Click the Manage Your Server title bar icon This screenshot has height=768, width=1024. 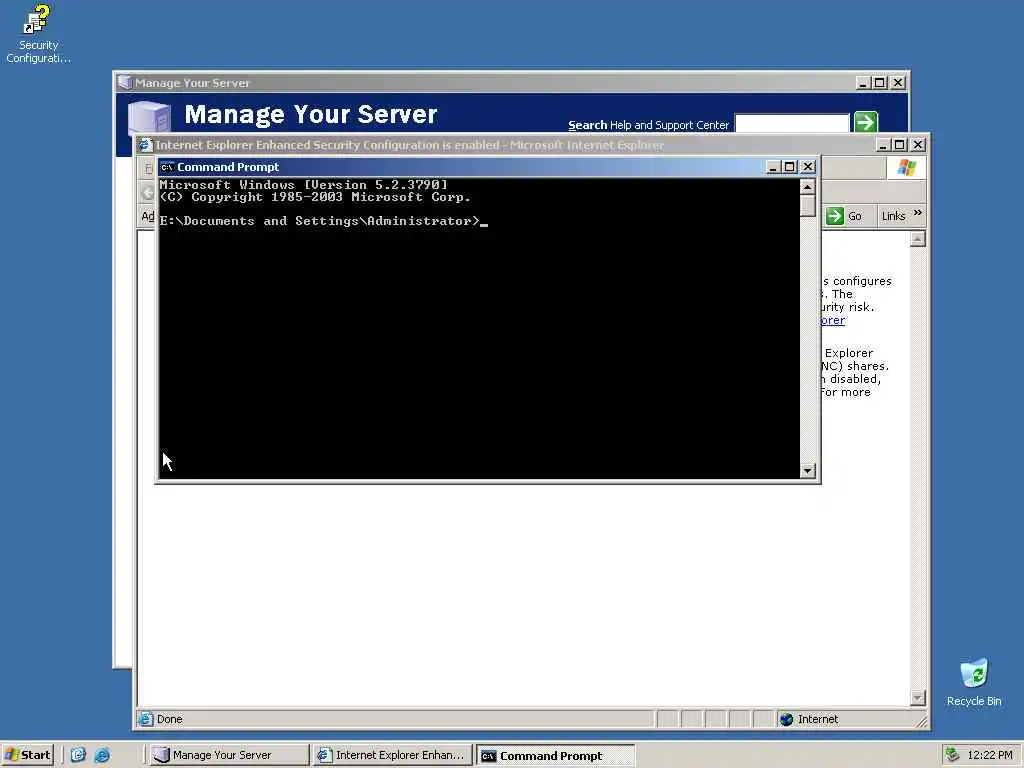125,82
